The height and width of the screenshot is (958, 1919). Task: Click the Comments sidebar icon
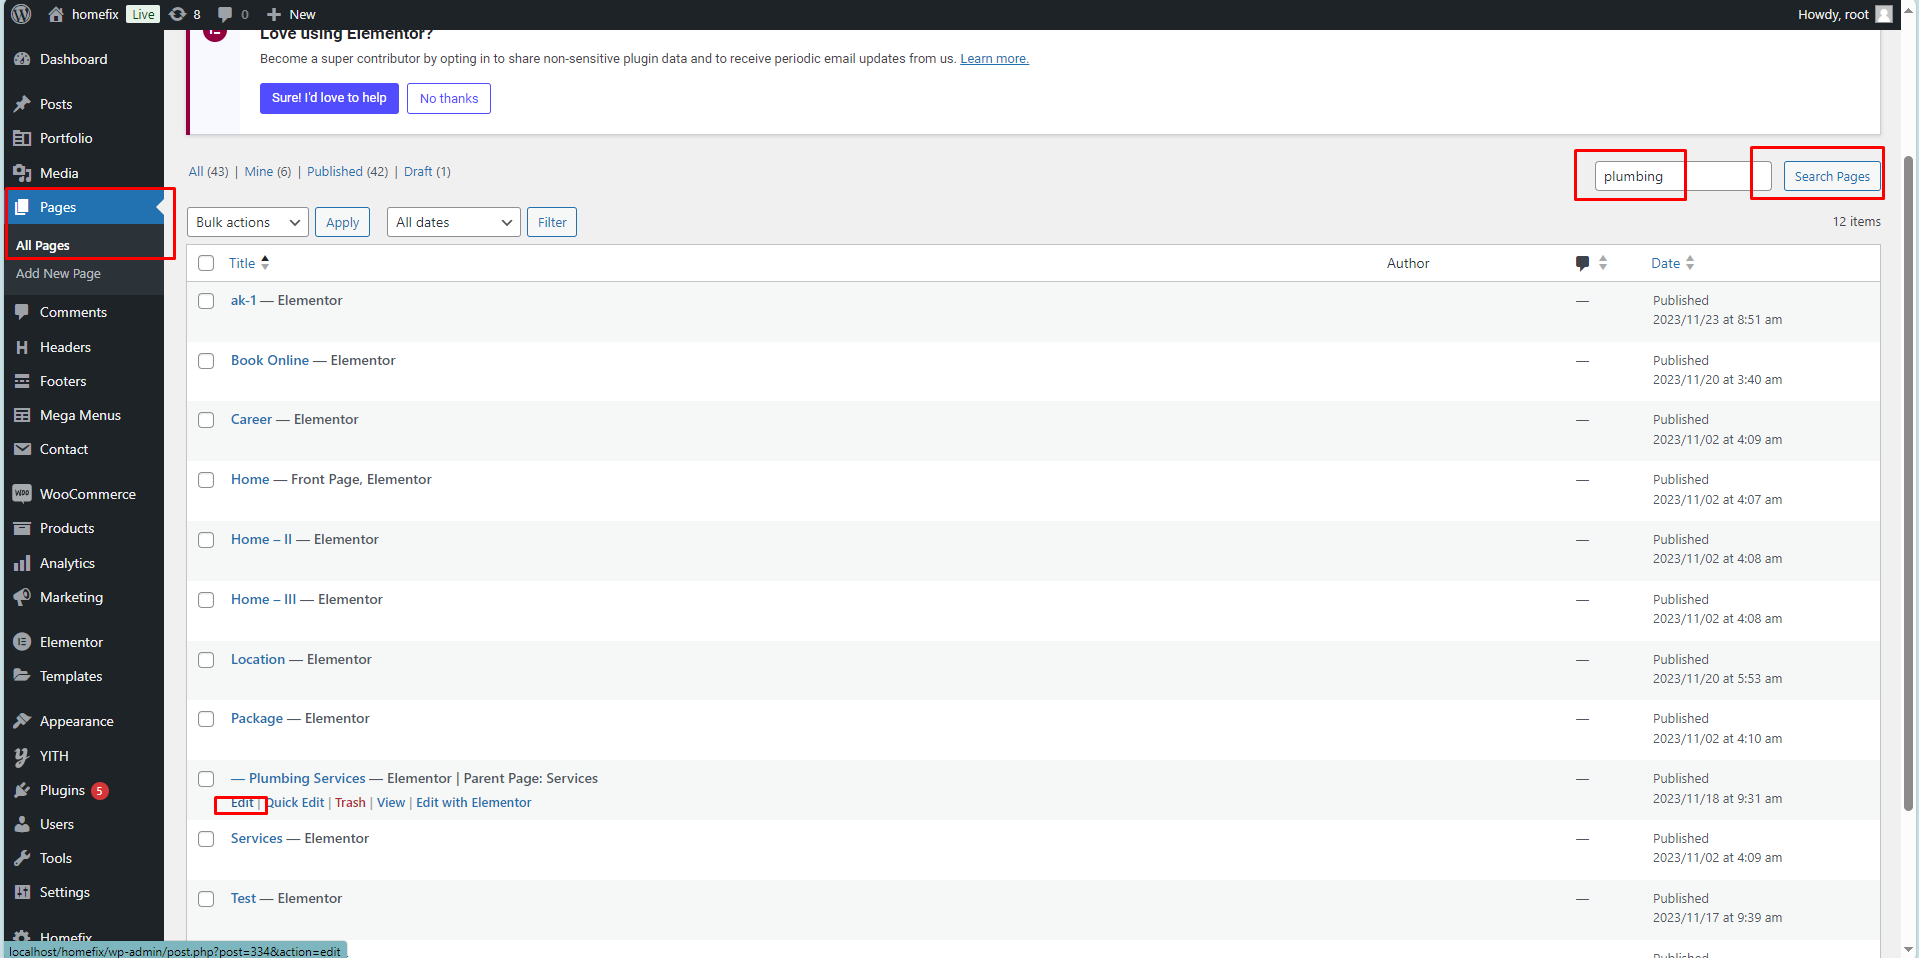[22, 312]
